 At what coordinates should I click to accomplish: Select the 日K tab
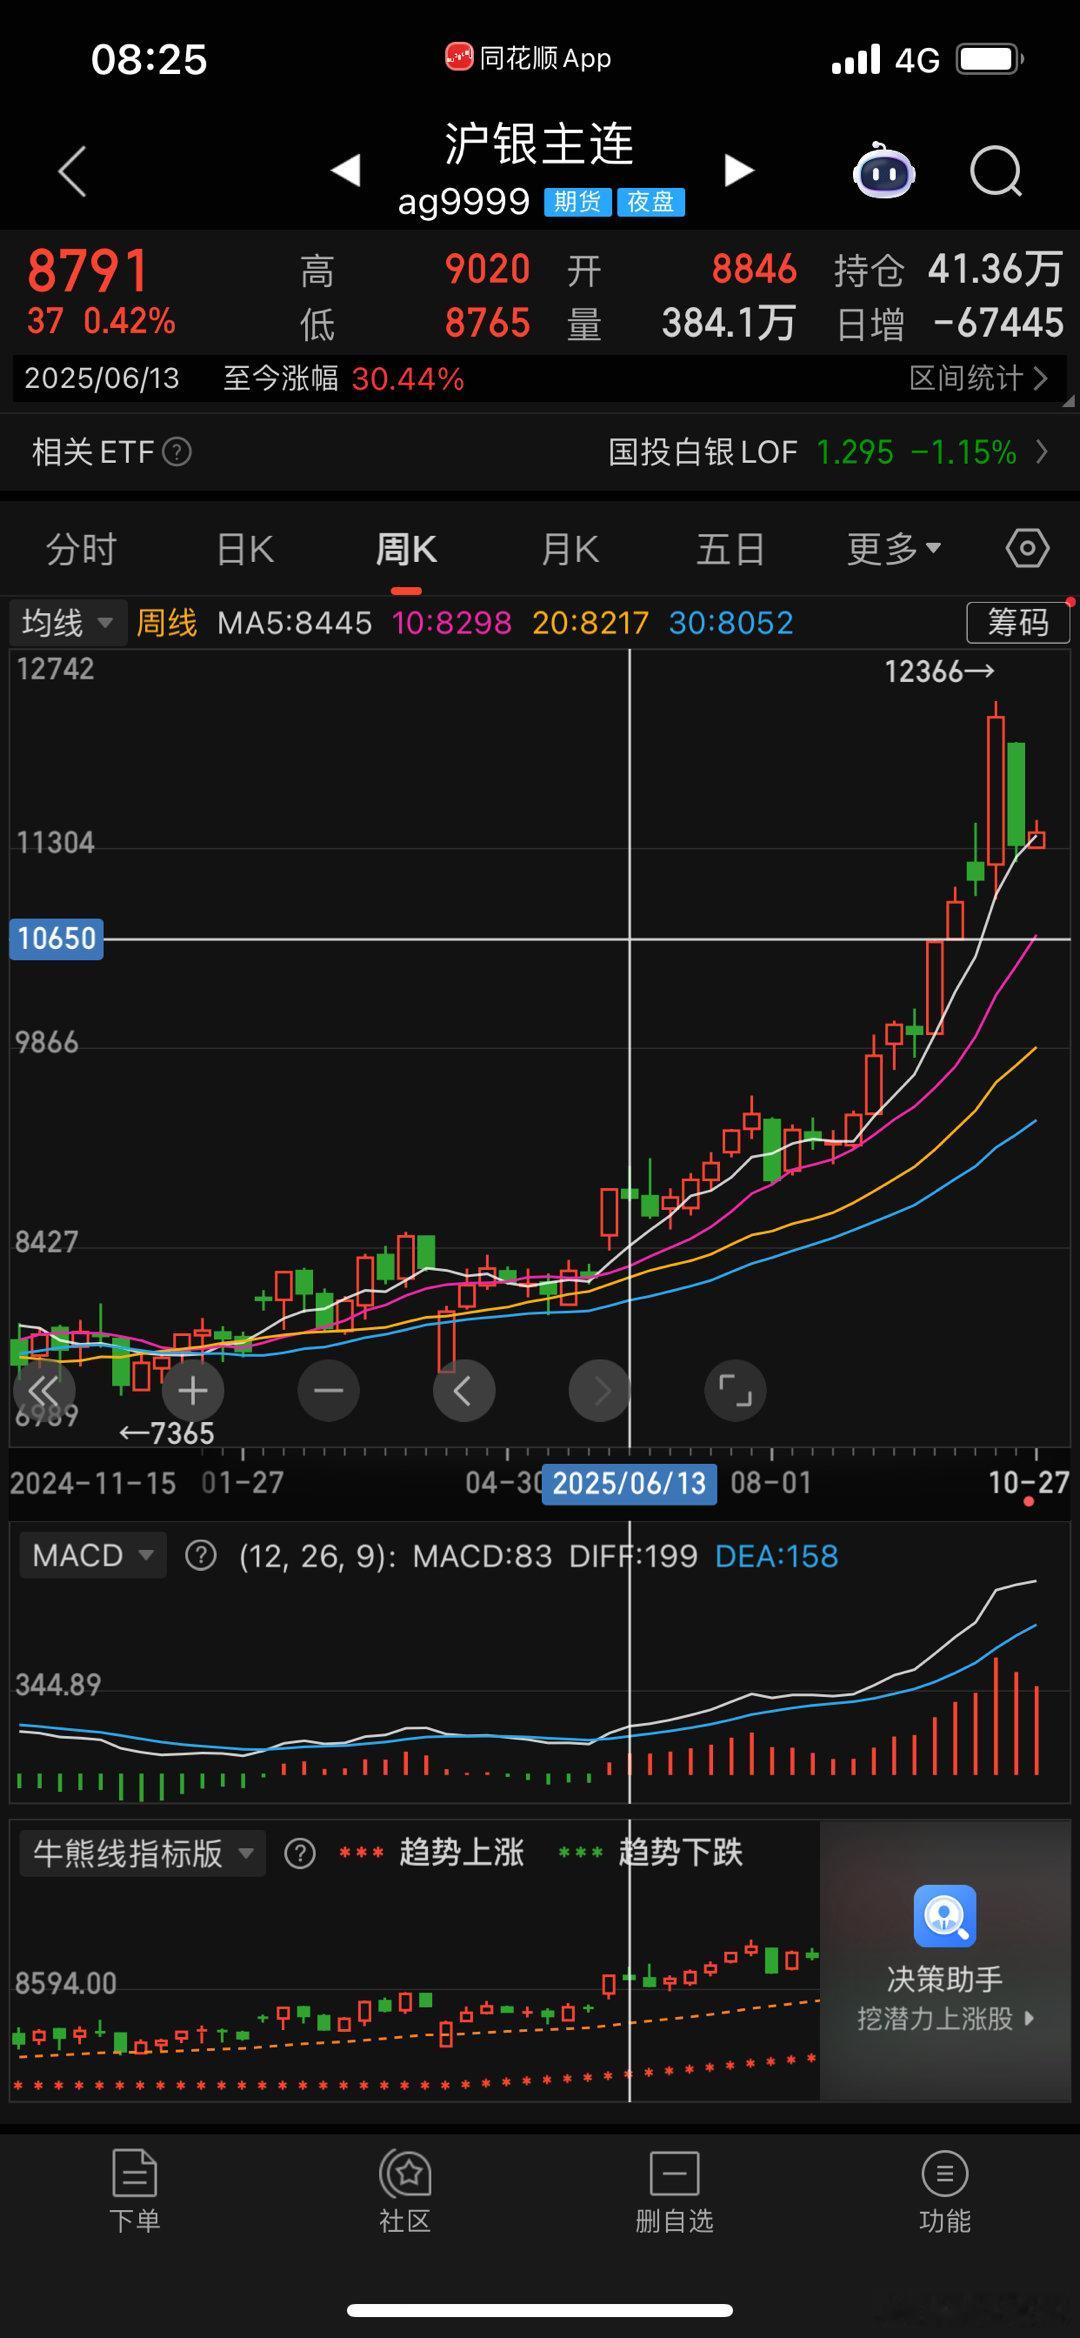pos(245,548)
